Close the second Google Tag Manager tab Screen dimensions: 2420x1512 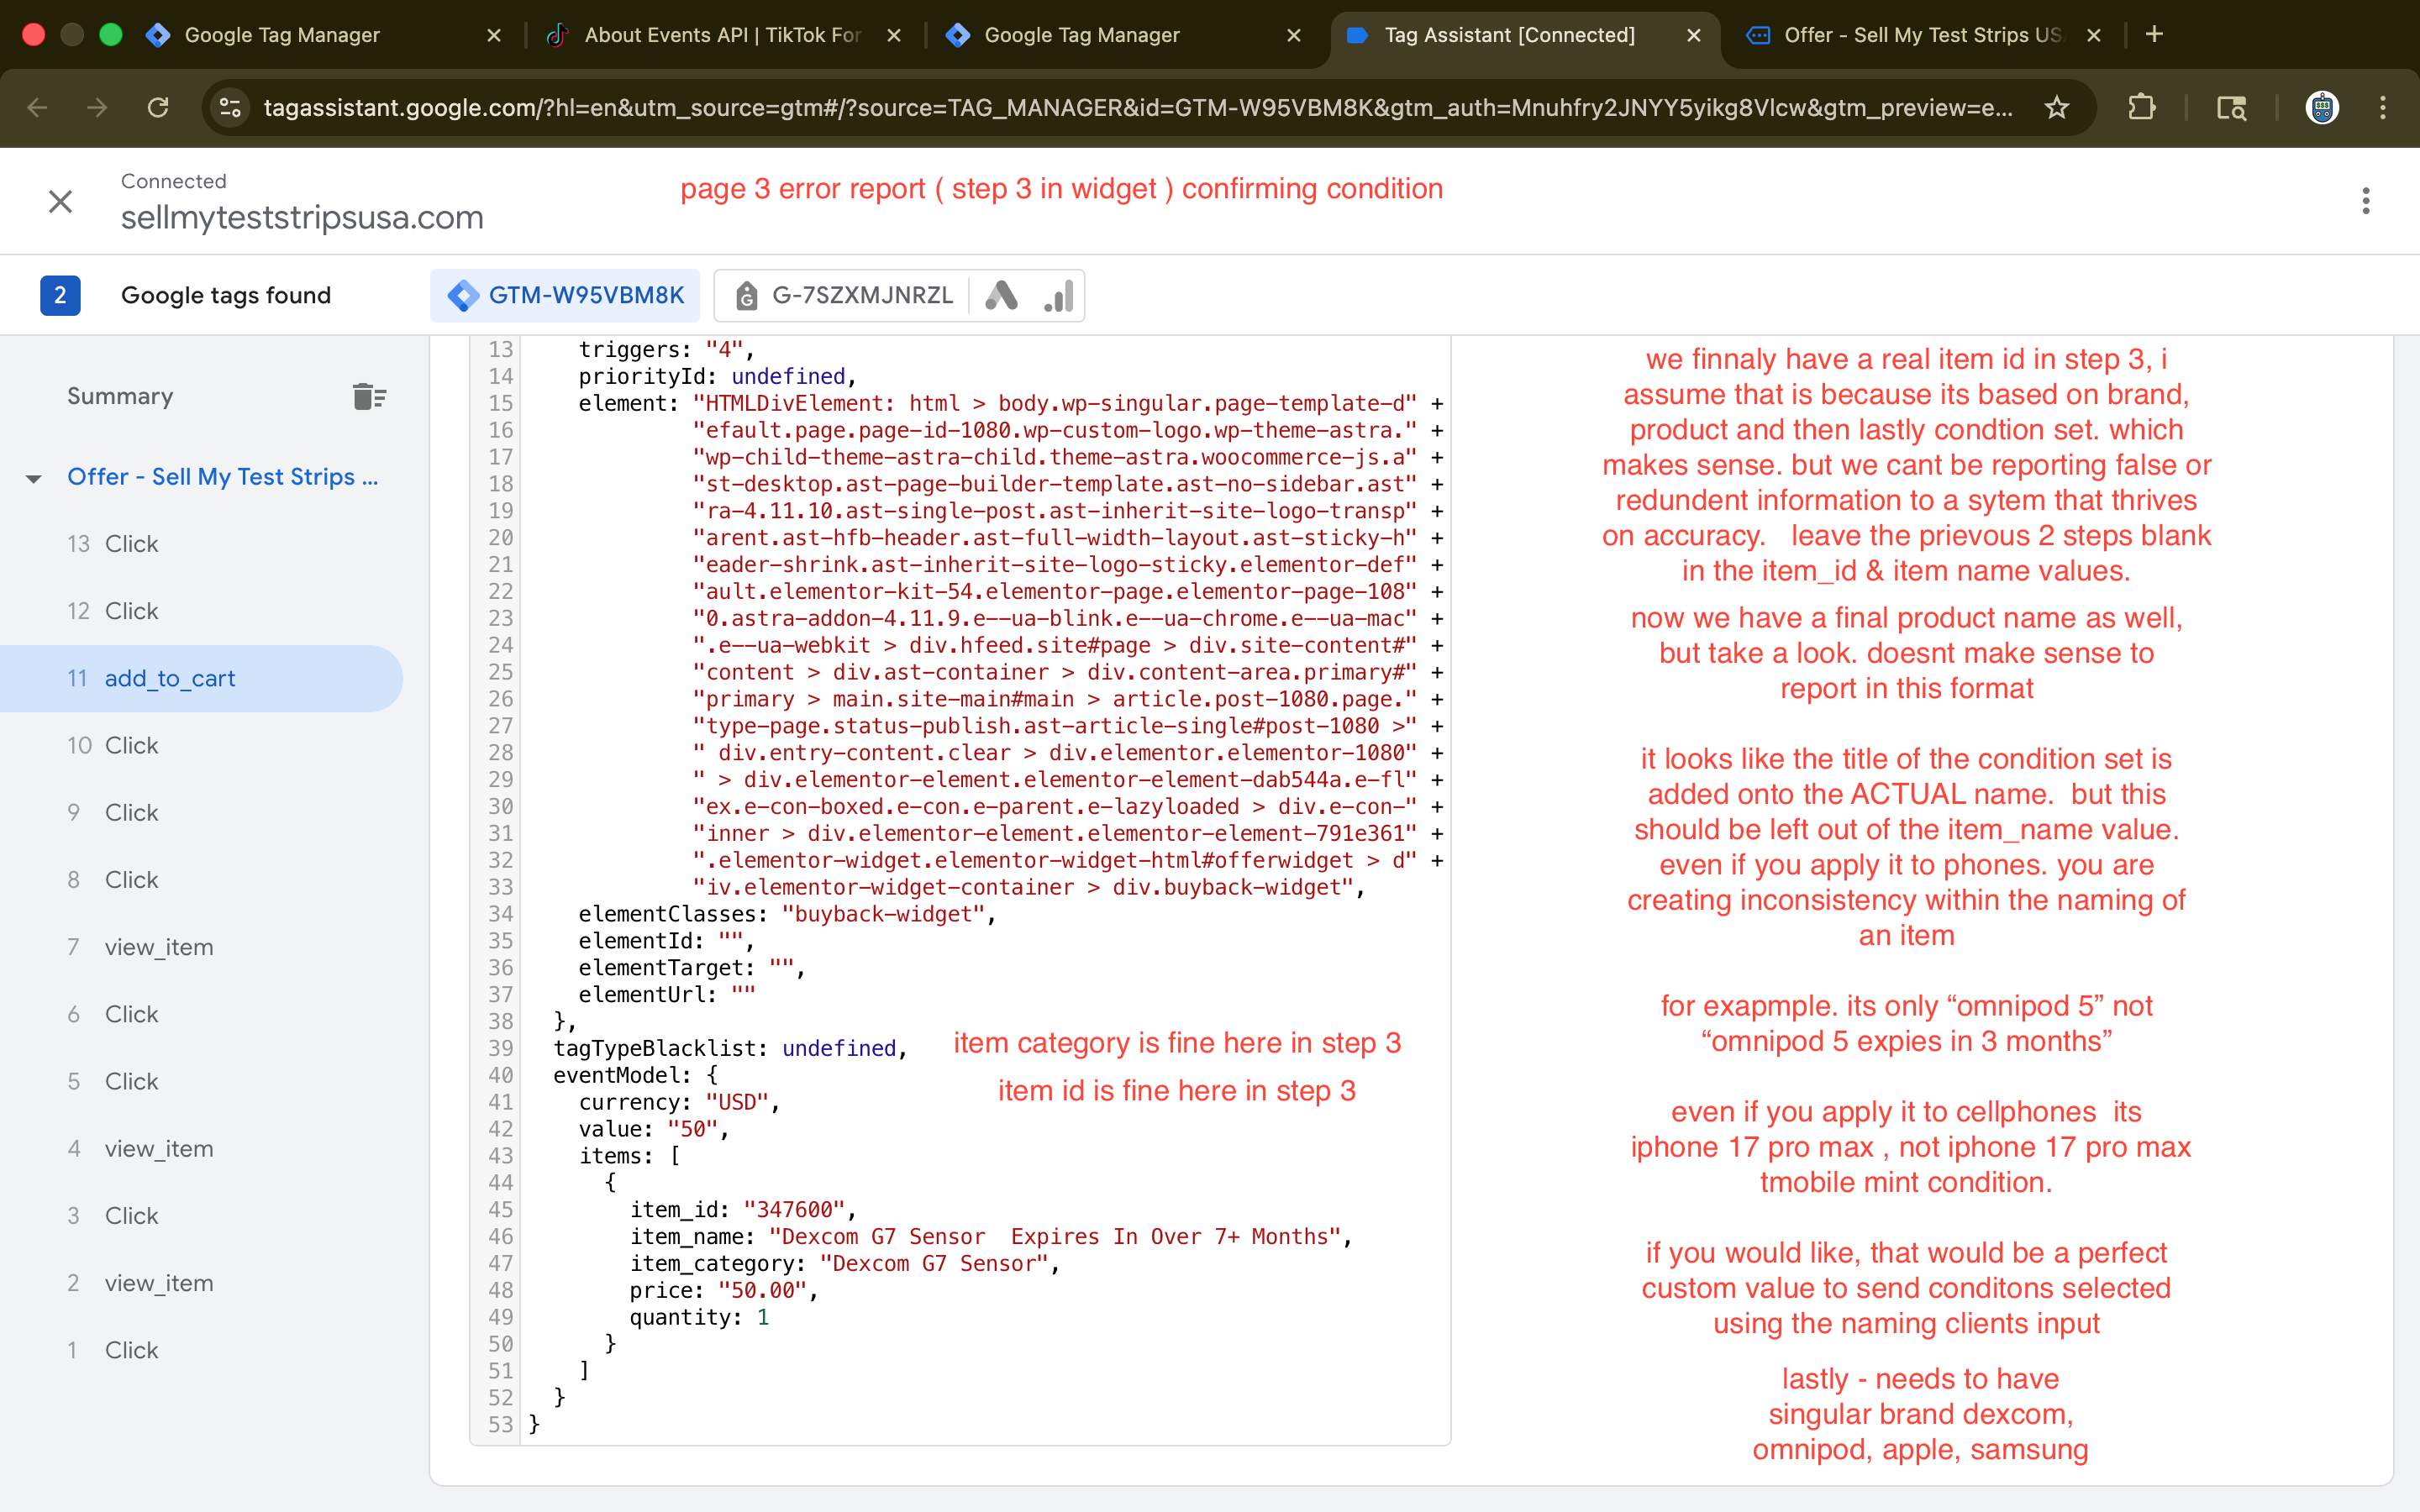[x=1294, y=35]
